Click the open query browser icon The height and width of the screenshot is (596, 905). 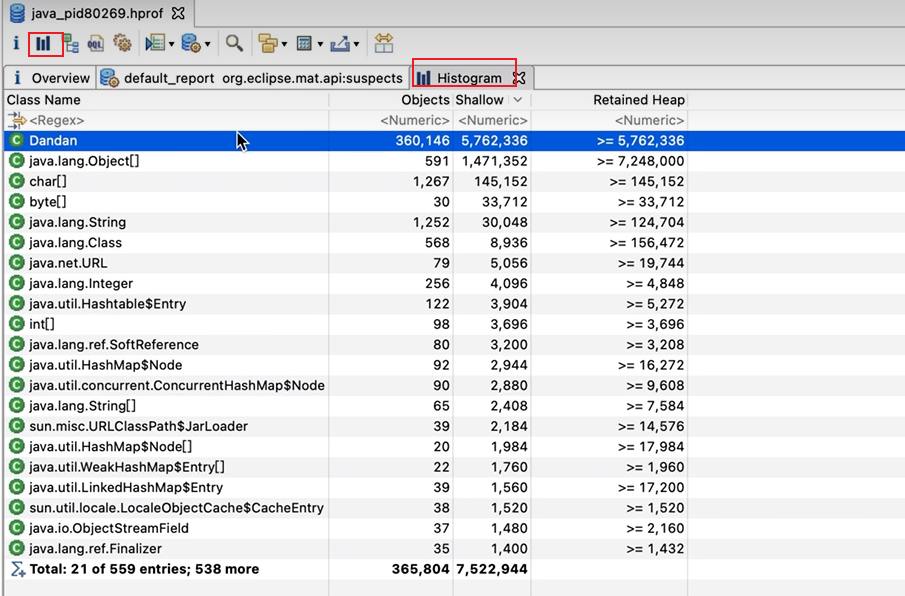(190, 43)
